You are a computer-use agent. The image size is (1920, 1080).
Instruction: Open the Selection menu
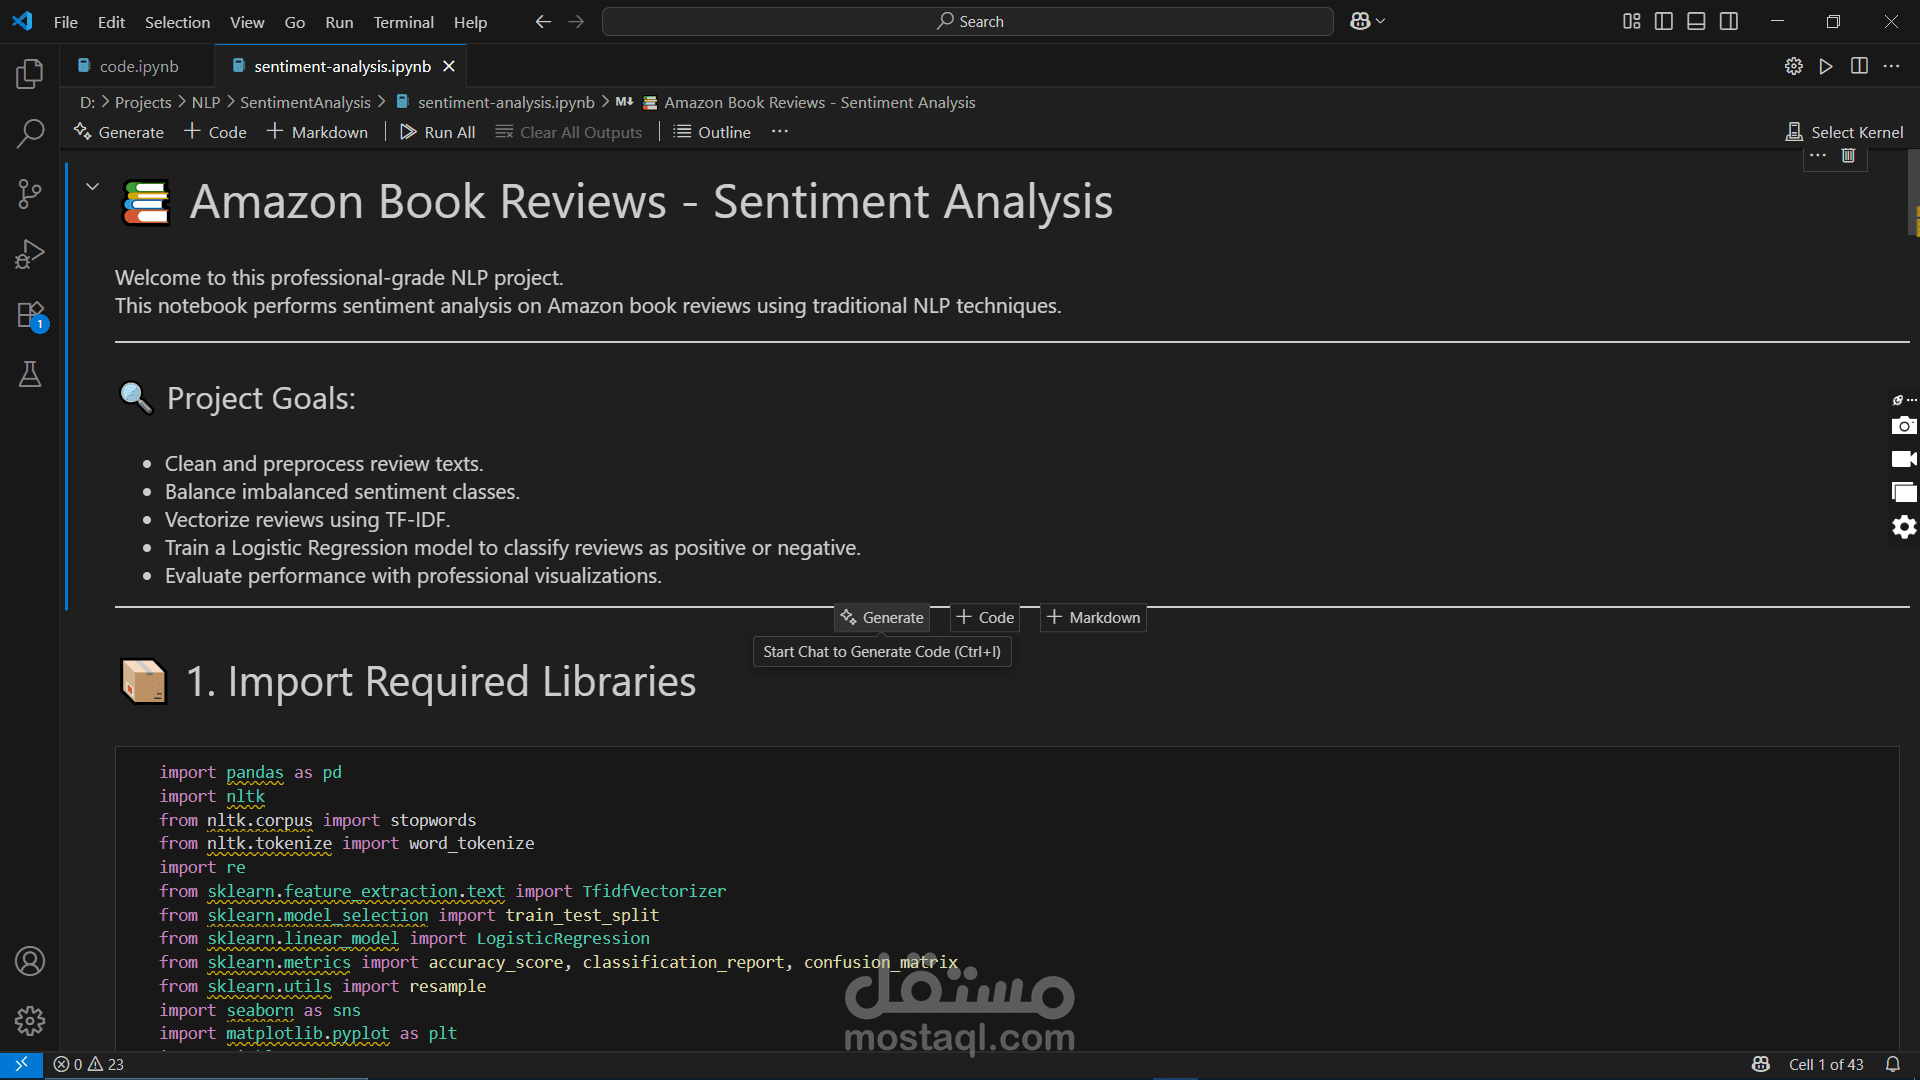(177, 22)
